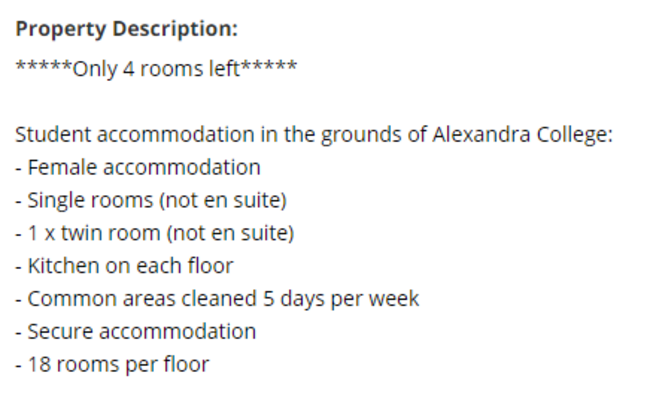The height and width of the screenshot is (397, 650).
Task: Click the Kitchen on each floor line
Action: (x=124, y=266)
